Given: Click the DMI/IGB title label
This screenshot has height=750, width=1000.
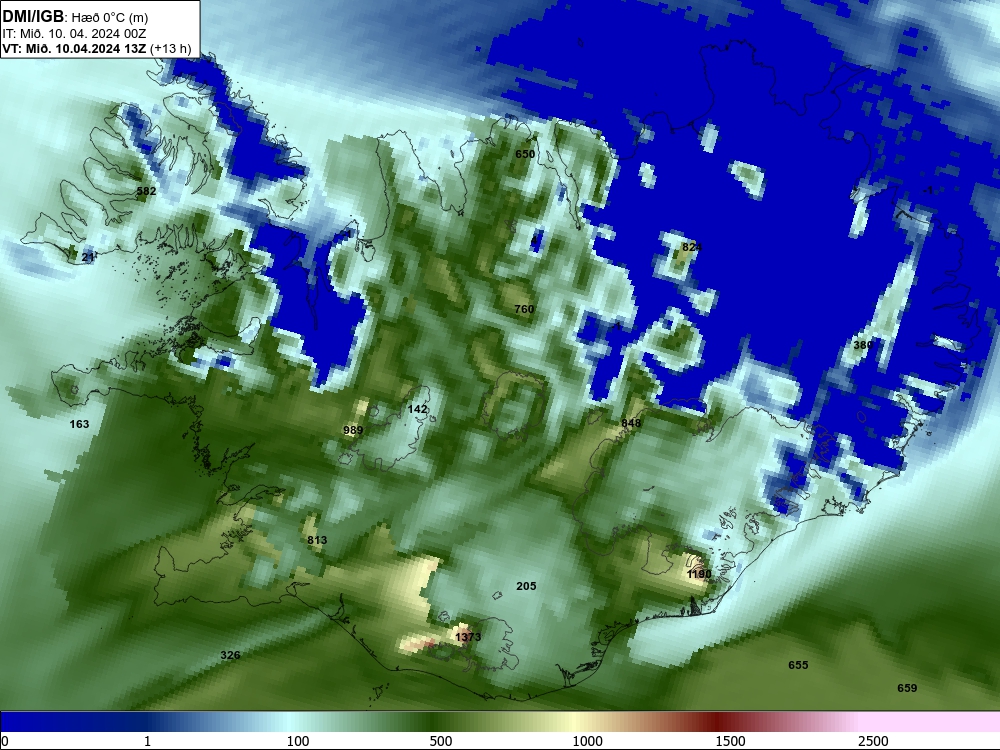Looking at the screenshot, I should pos(33,15).
